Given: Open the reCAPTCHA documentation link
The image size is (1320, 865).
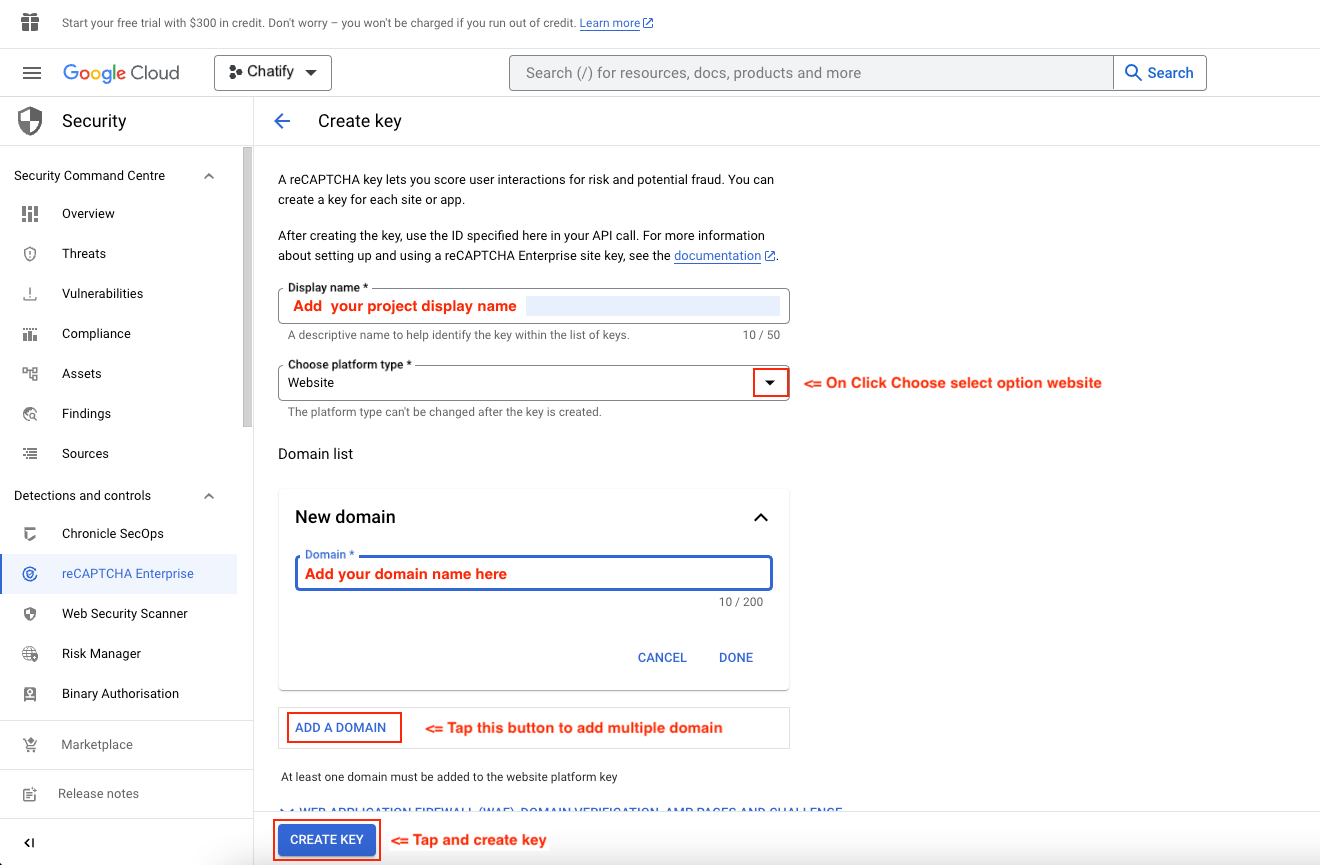Looking at the screenshot, I should 718,255.
